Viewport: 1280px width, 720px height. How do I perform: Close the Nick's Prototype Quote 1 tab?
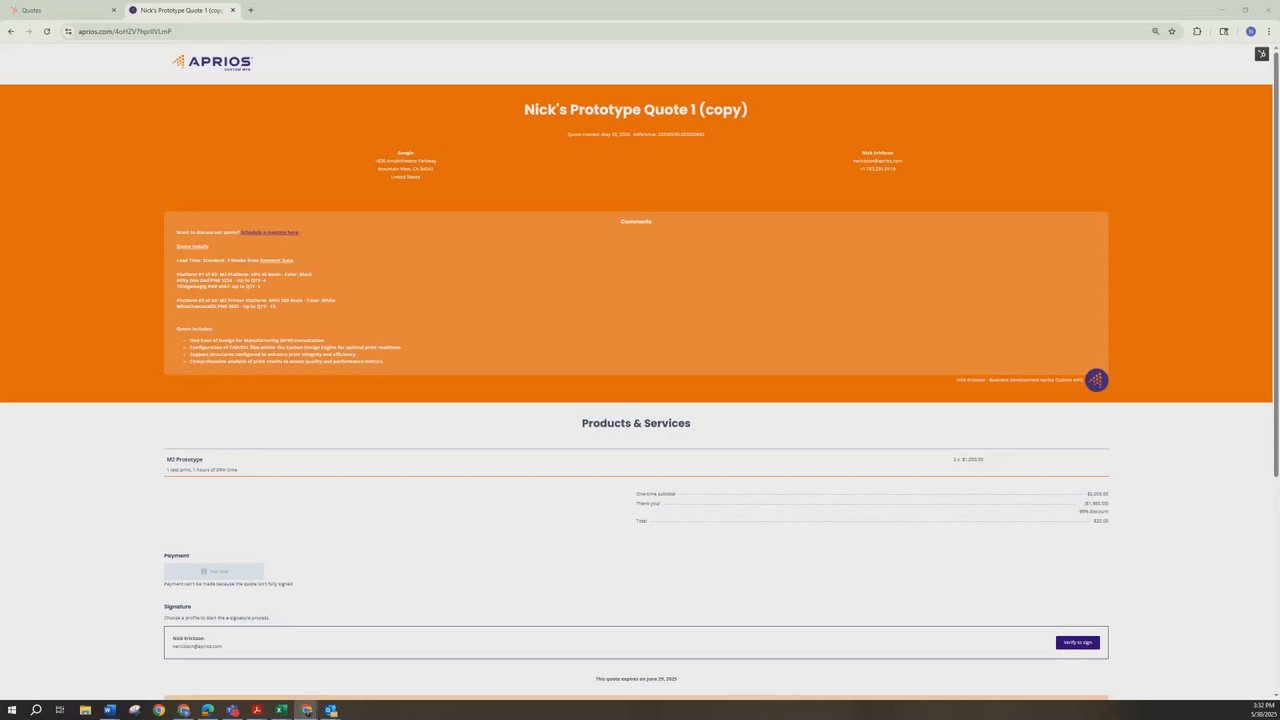(x=233, y=10)
